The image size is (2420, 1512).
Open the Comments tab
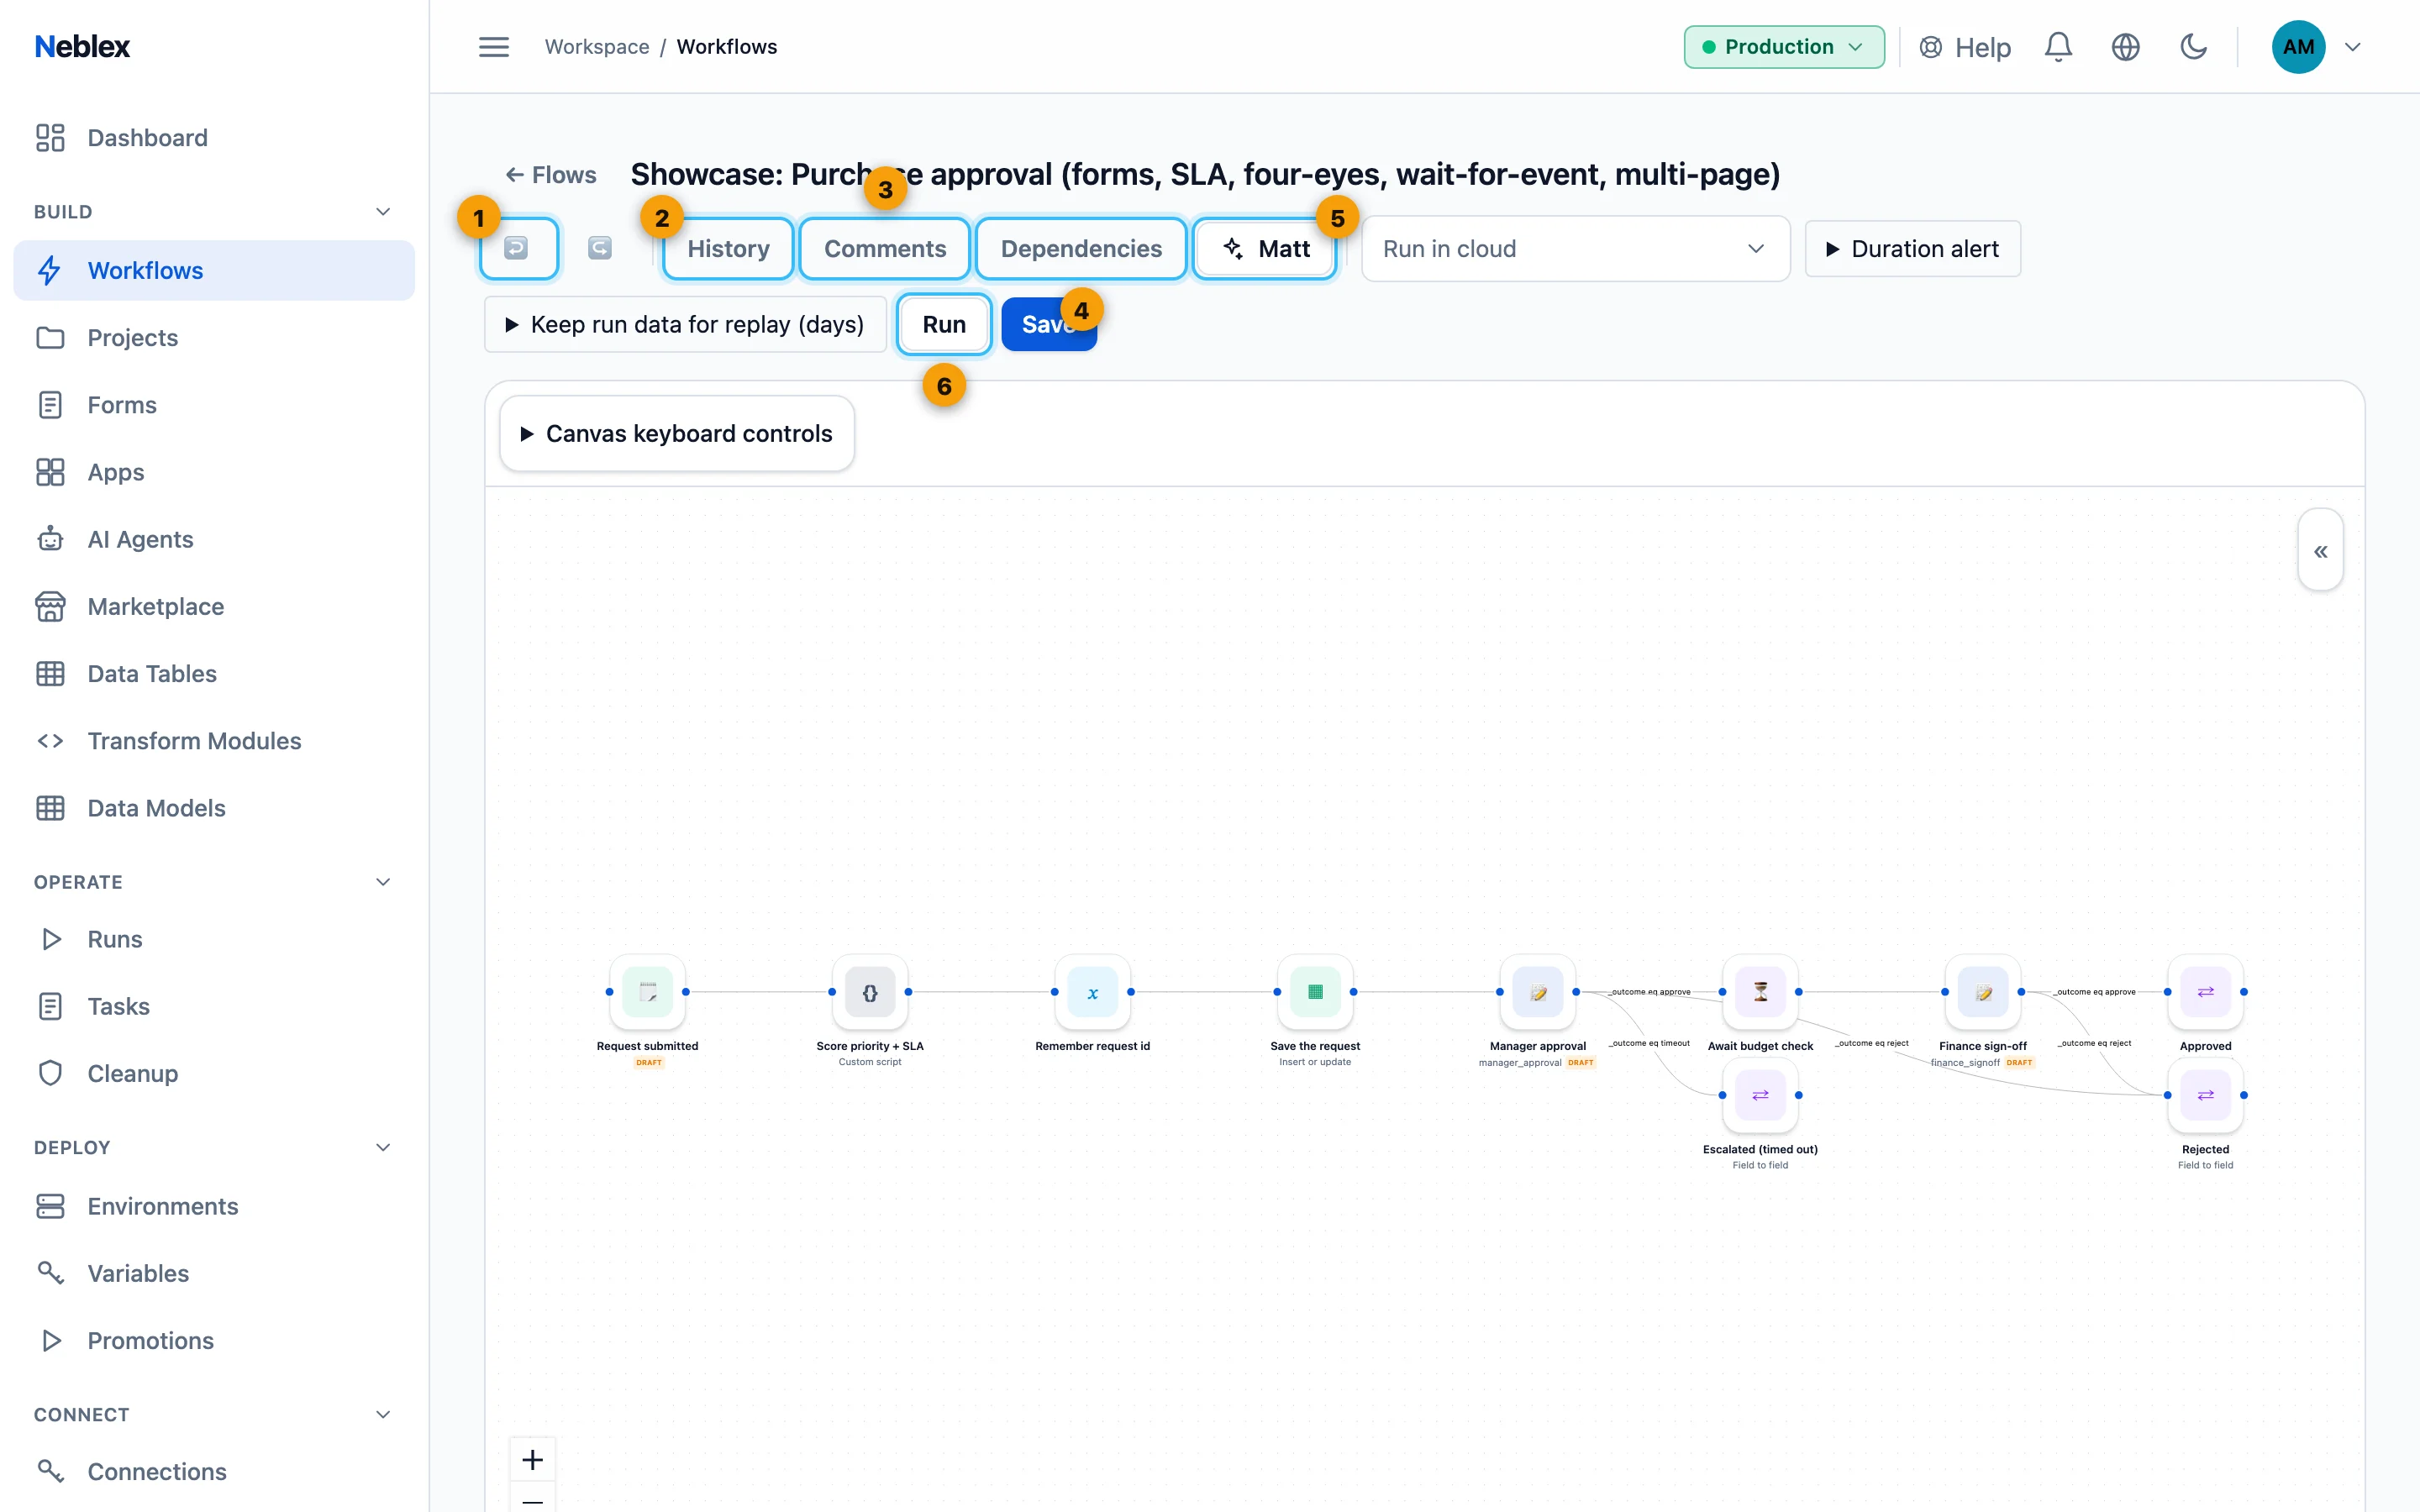pos(885,248)
